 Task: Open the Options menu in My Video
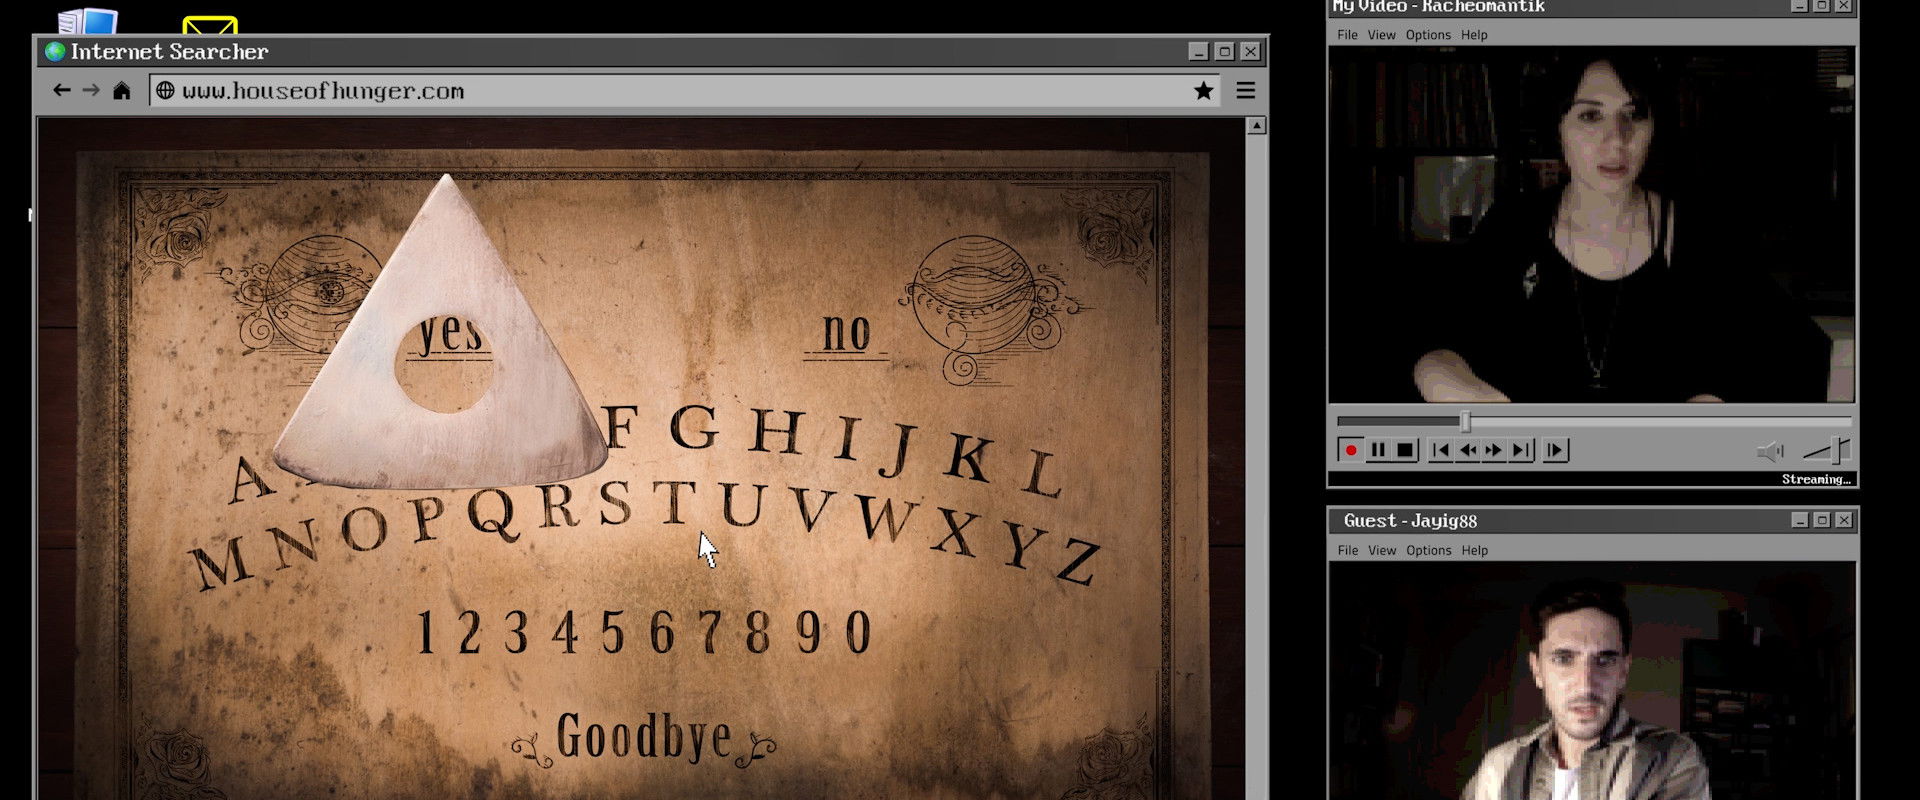coord(1427,35)
